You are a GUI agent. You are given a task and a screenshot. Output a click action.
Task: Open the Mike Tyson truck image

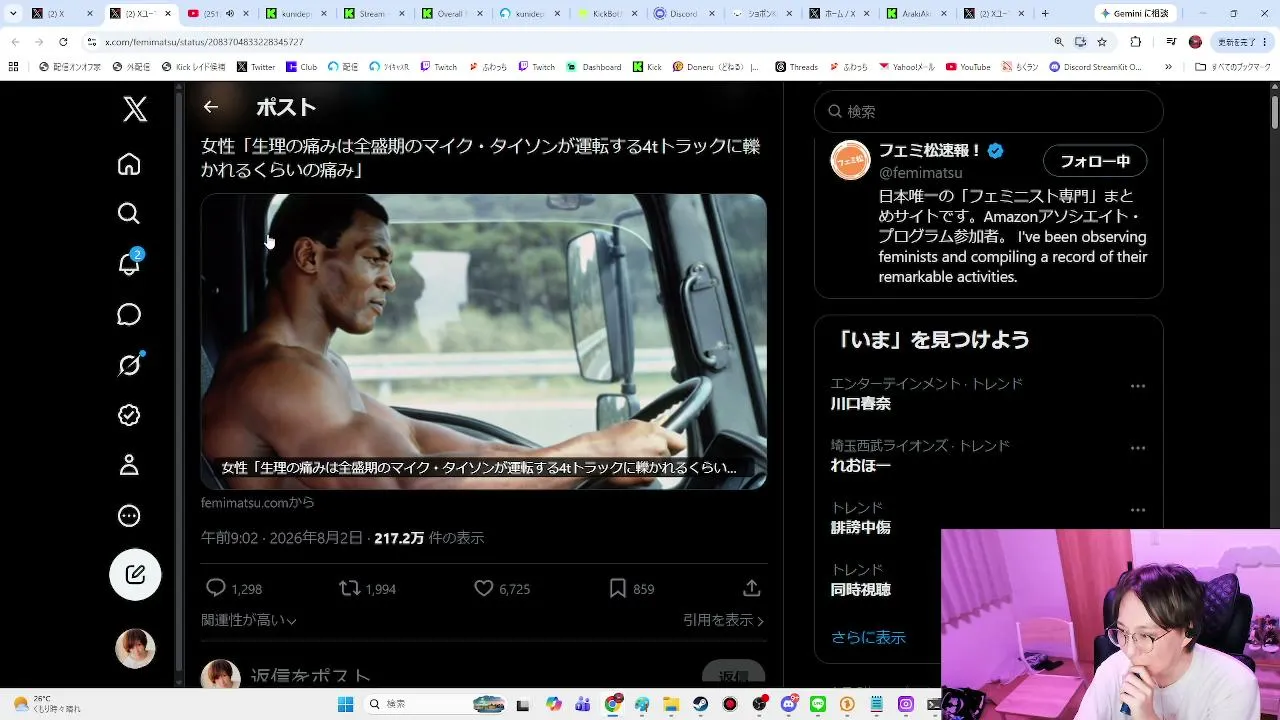(484, 342)
